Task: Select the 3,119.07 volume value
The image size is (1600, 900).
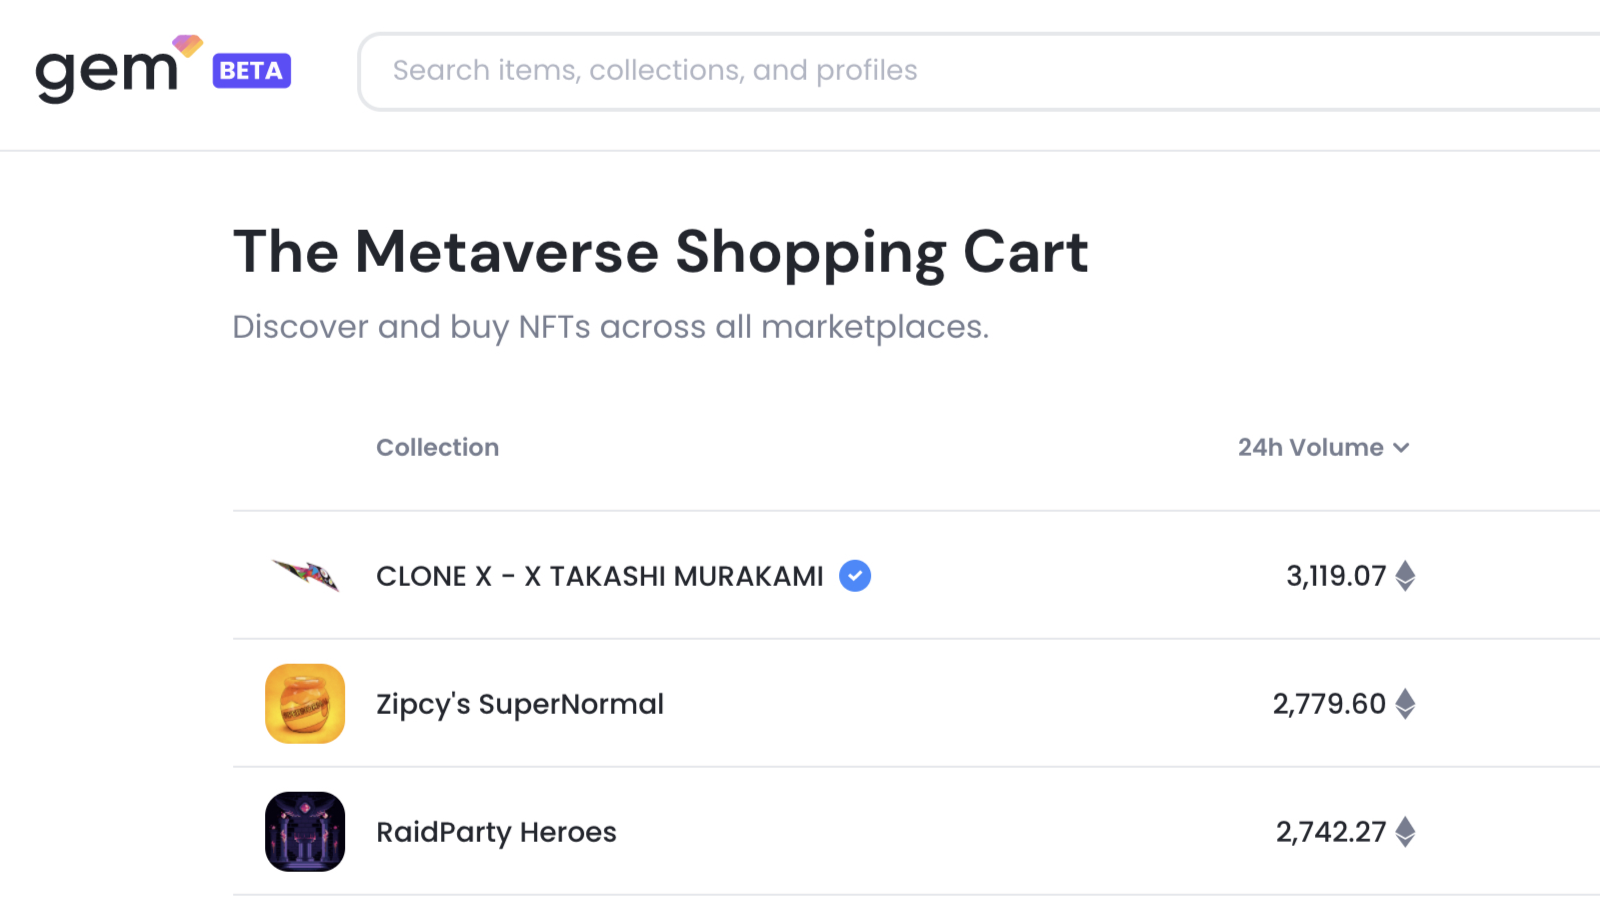Action: [1335, 576]
